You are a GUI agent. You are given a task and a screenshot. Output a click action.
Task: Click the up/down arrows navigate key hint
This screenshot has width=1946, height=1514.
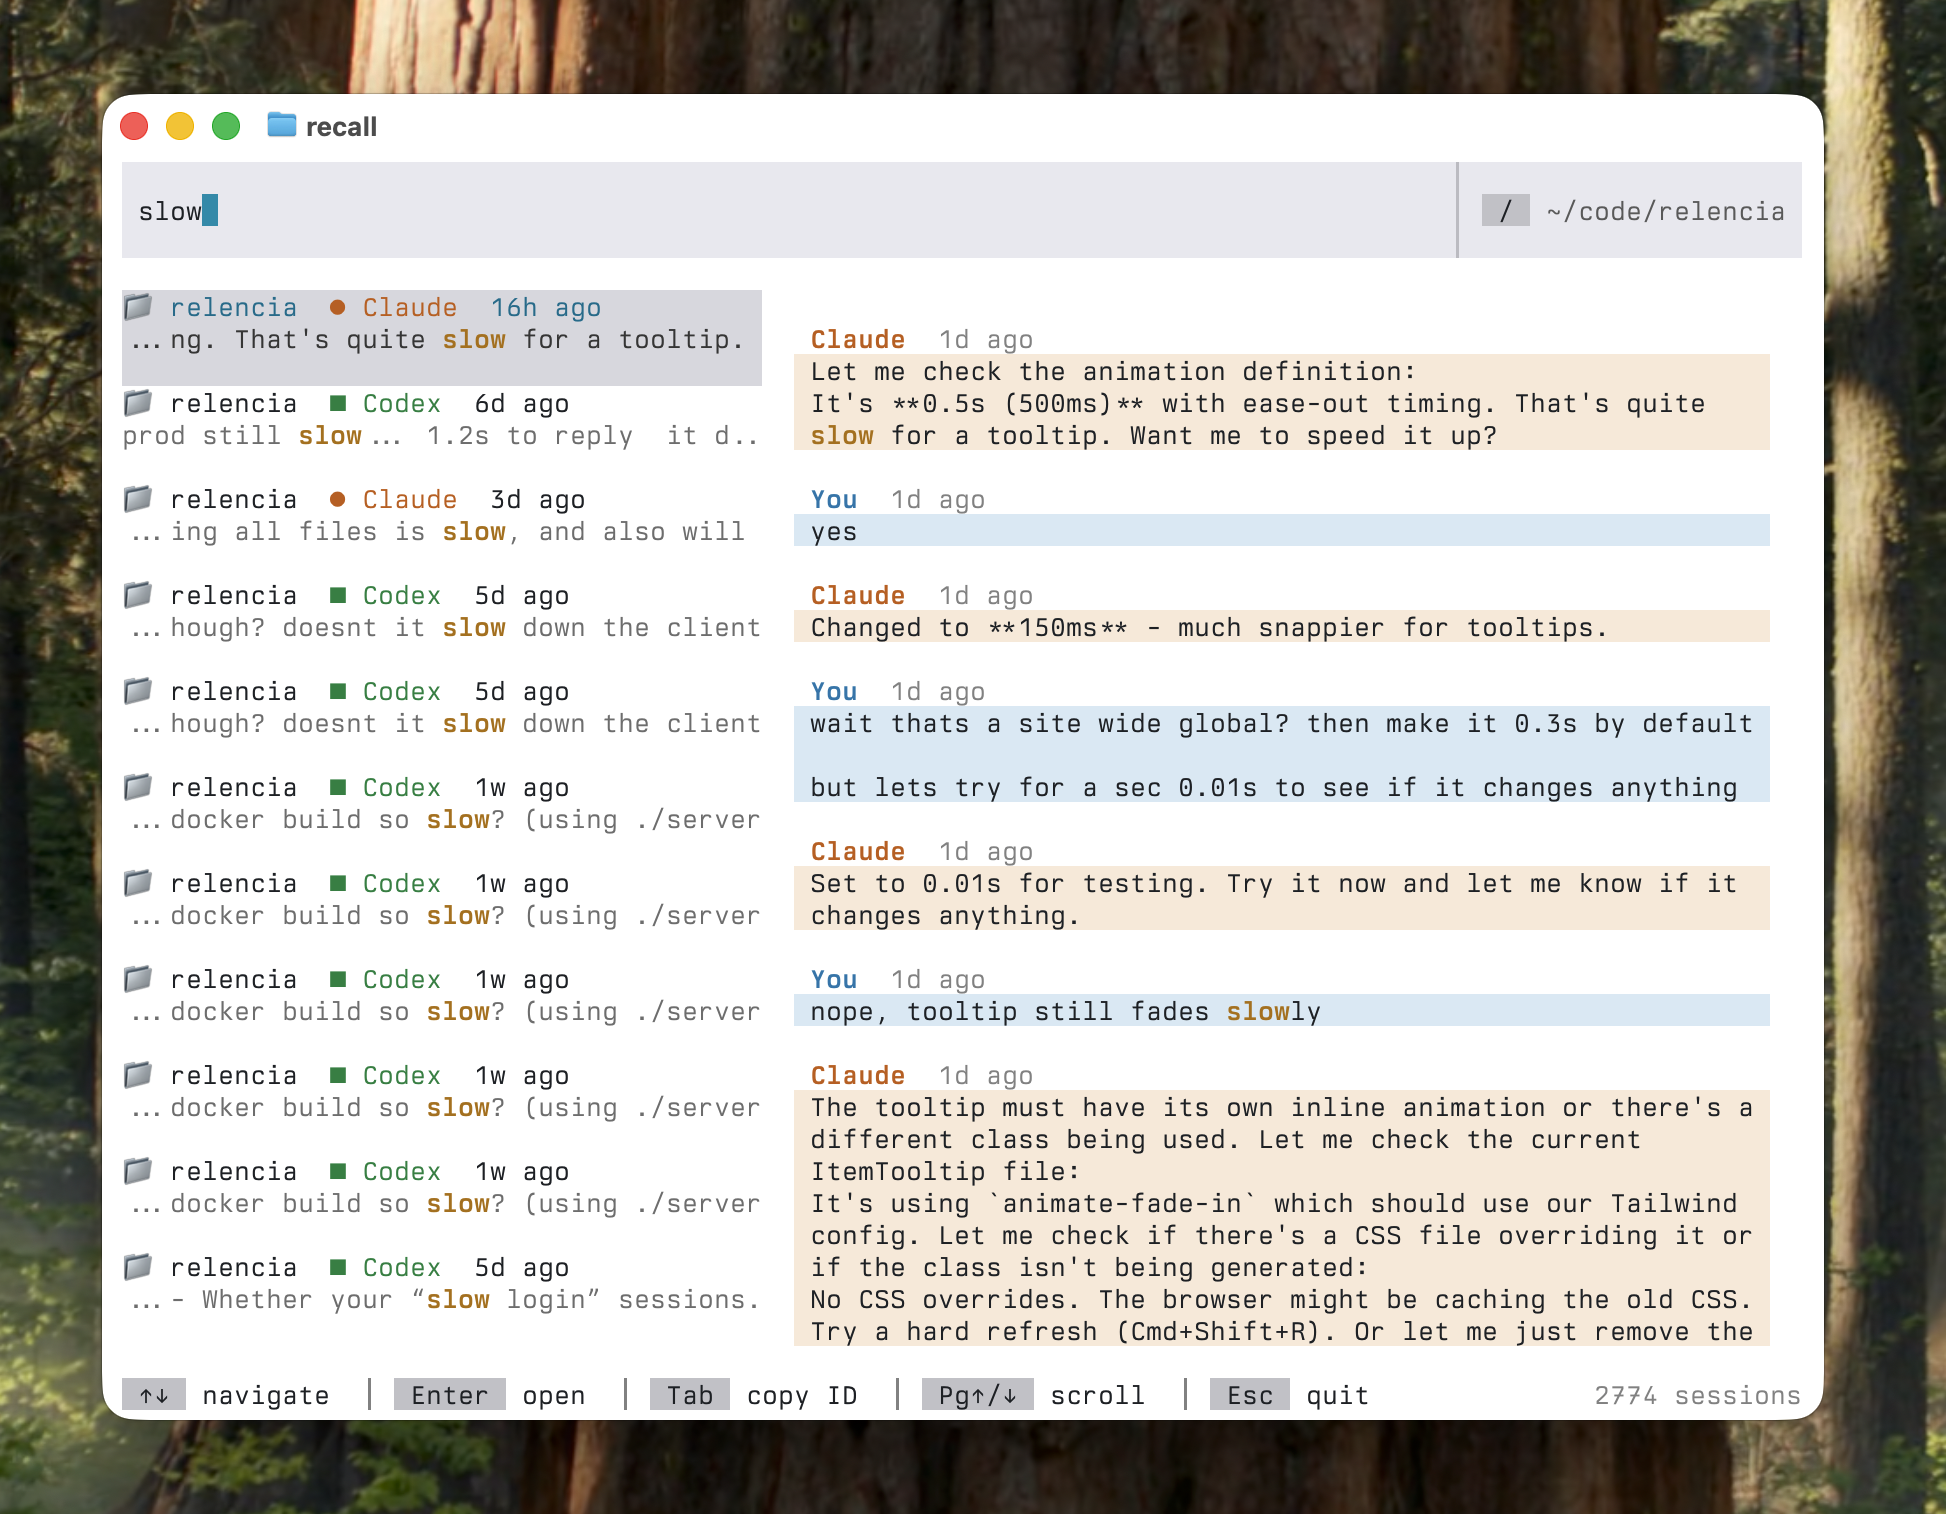(154, 1395)
